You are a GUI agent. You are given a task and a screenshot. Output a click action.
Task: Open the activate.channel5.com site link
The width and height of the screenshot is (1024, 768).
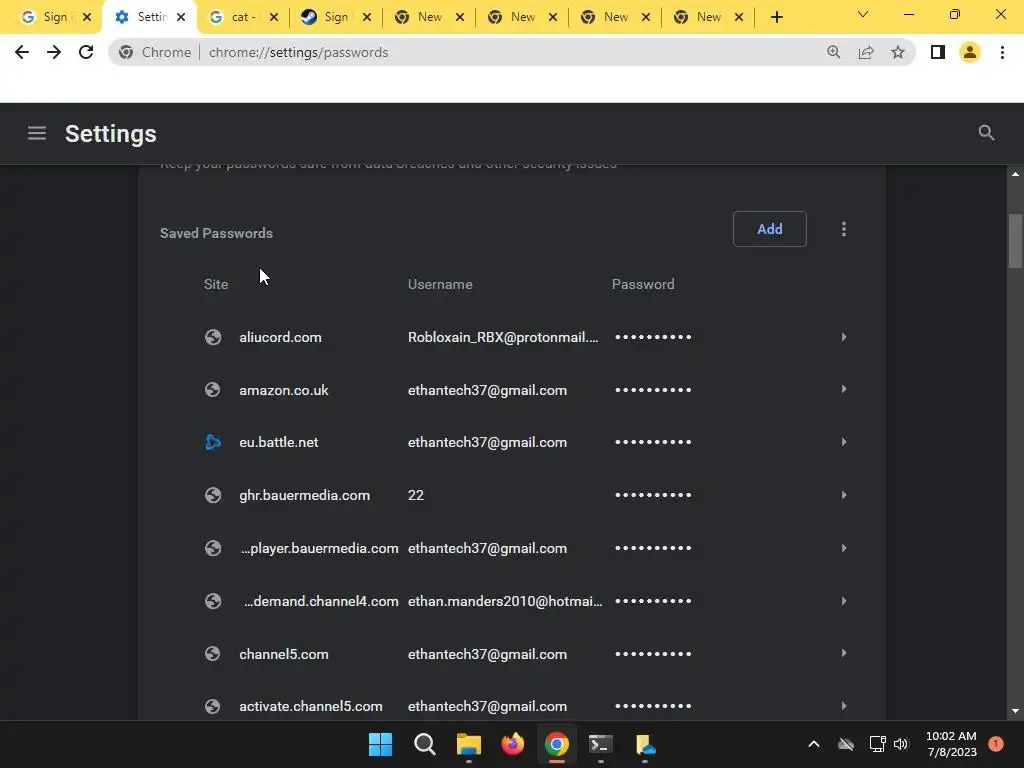pyautogui.click(x=311, y=706)
